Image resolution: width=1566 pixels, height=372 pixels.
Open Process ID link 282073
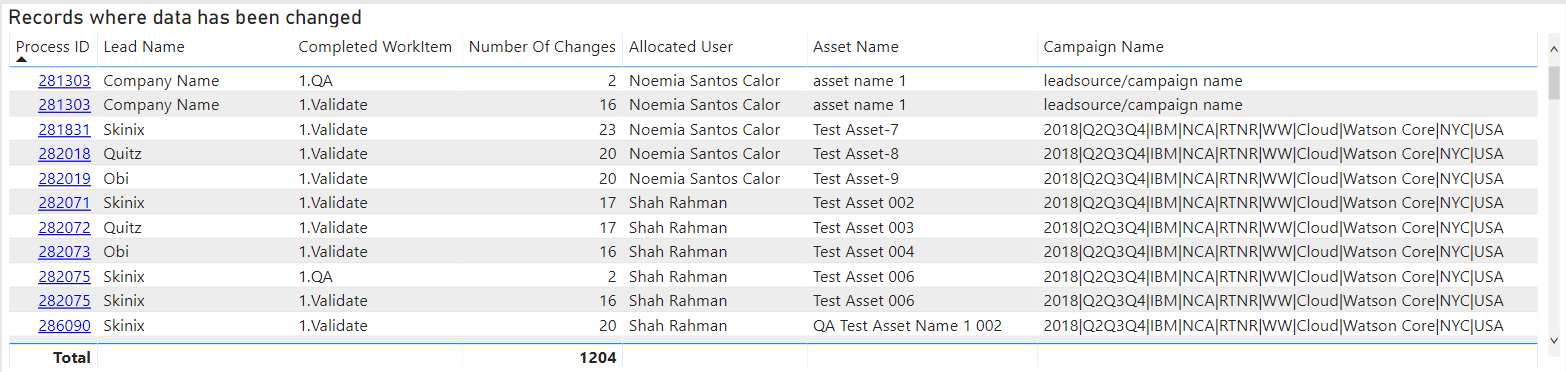pos(64,252)
